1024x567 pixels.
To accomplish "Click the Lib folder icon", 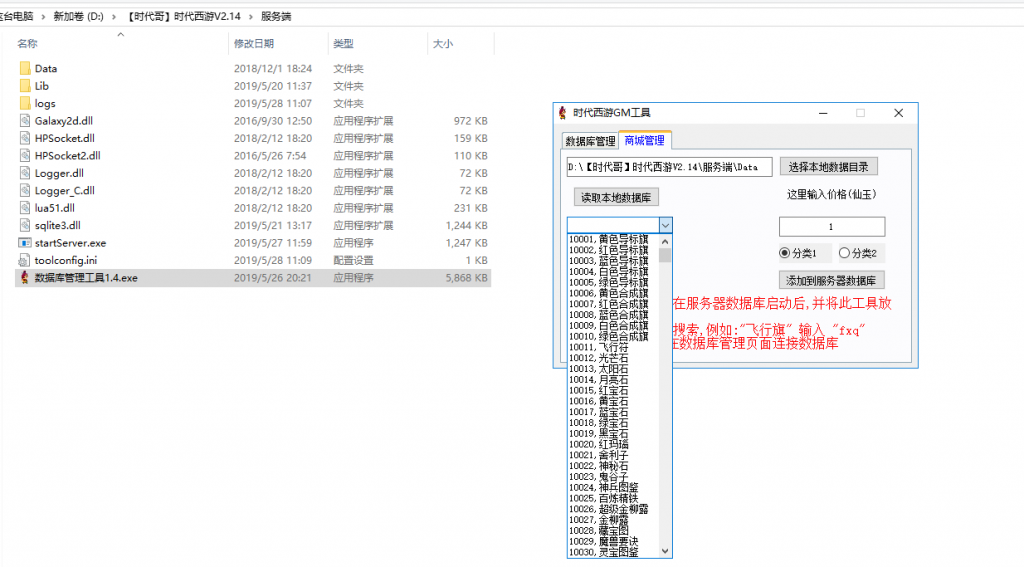I will (25, 86).
